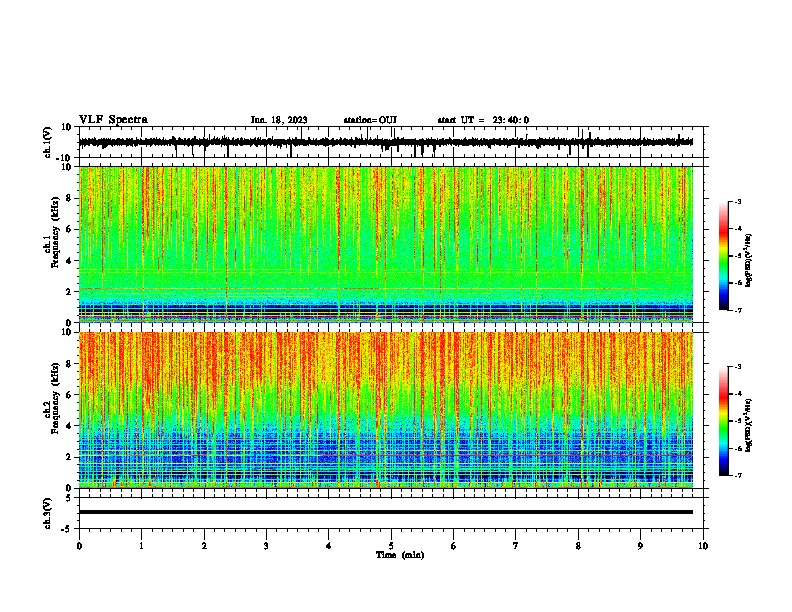Viewport: 792px width, 612px height.
Task: Click time axis tick label "0"
Action: click(79, 546)
